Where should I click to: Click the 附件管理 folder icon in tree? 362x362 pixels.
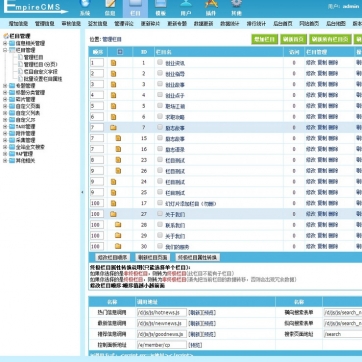click(12, 133)
